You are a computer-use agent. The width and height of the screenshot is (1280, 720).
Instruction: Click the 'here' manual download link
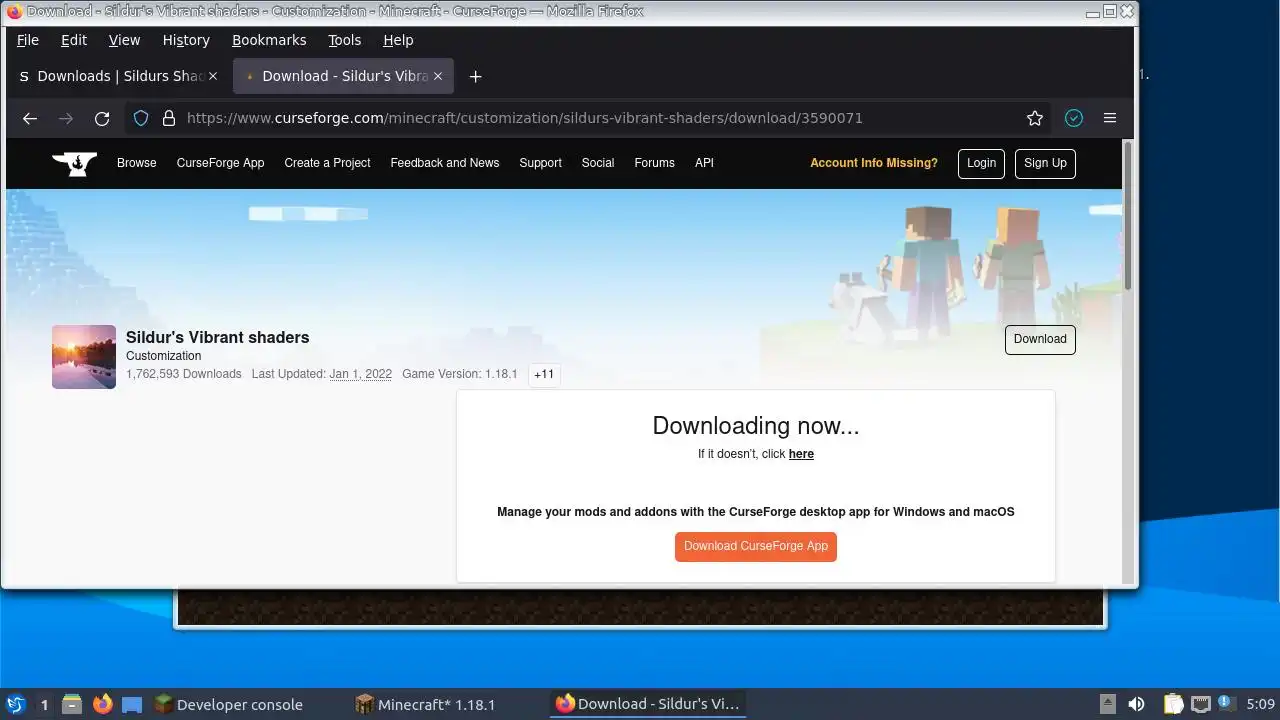click(x=801, y=454)
